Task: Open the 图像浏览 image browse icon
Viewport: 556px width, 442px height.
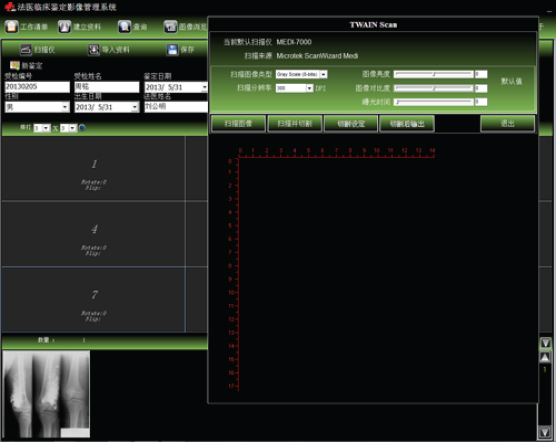Action: [170, 27]
